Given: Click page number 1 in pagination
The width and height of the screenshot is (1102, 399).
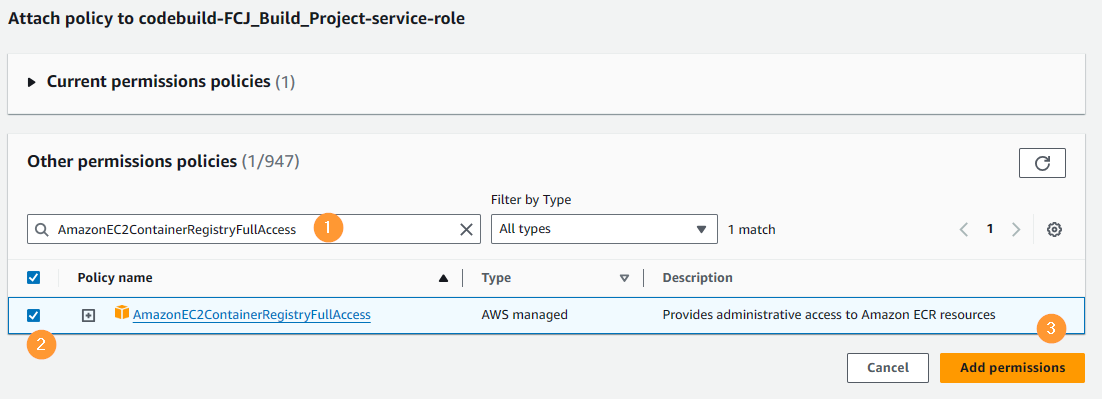Looking at the screenshot, I should 990,229.
